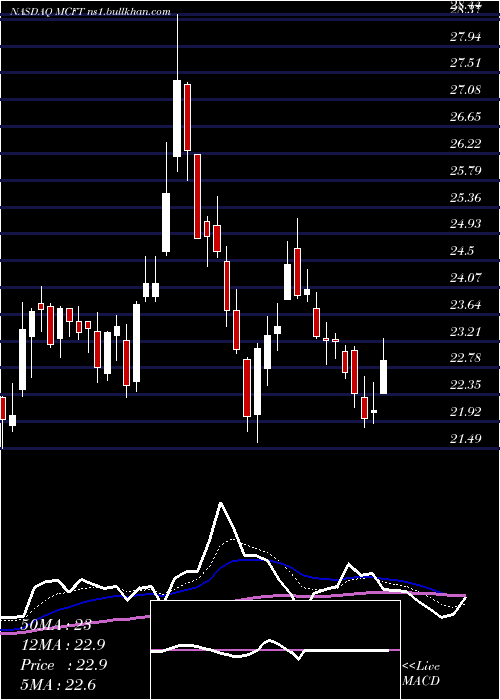Click the 26.22 price level label
Image resolution: width=500 pixels, height=700 pixels.
(x=466, y=143)
